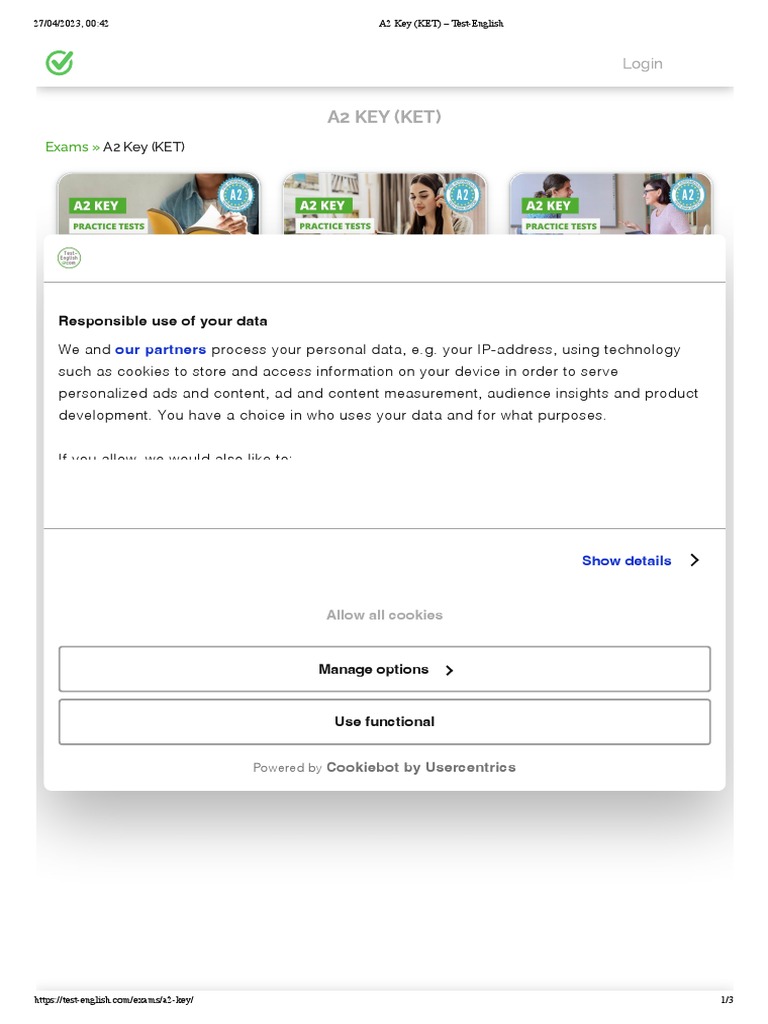Click the A2 Key (KET) breadcrumb text
This screenshot has height=1024, width=768.
pyautogui.click(x=144, y=147)
